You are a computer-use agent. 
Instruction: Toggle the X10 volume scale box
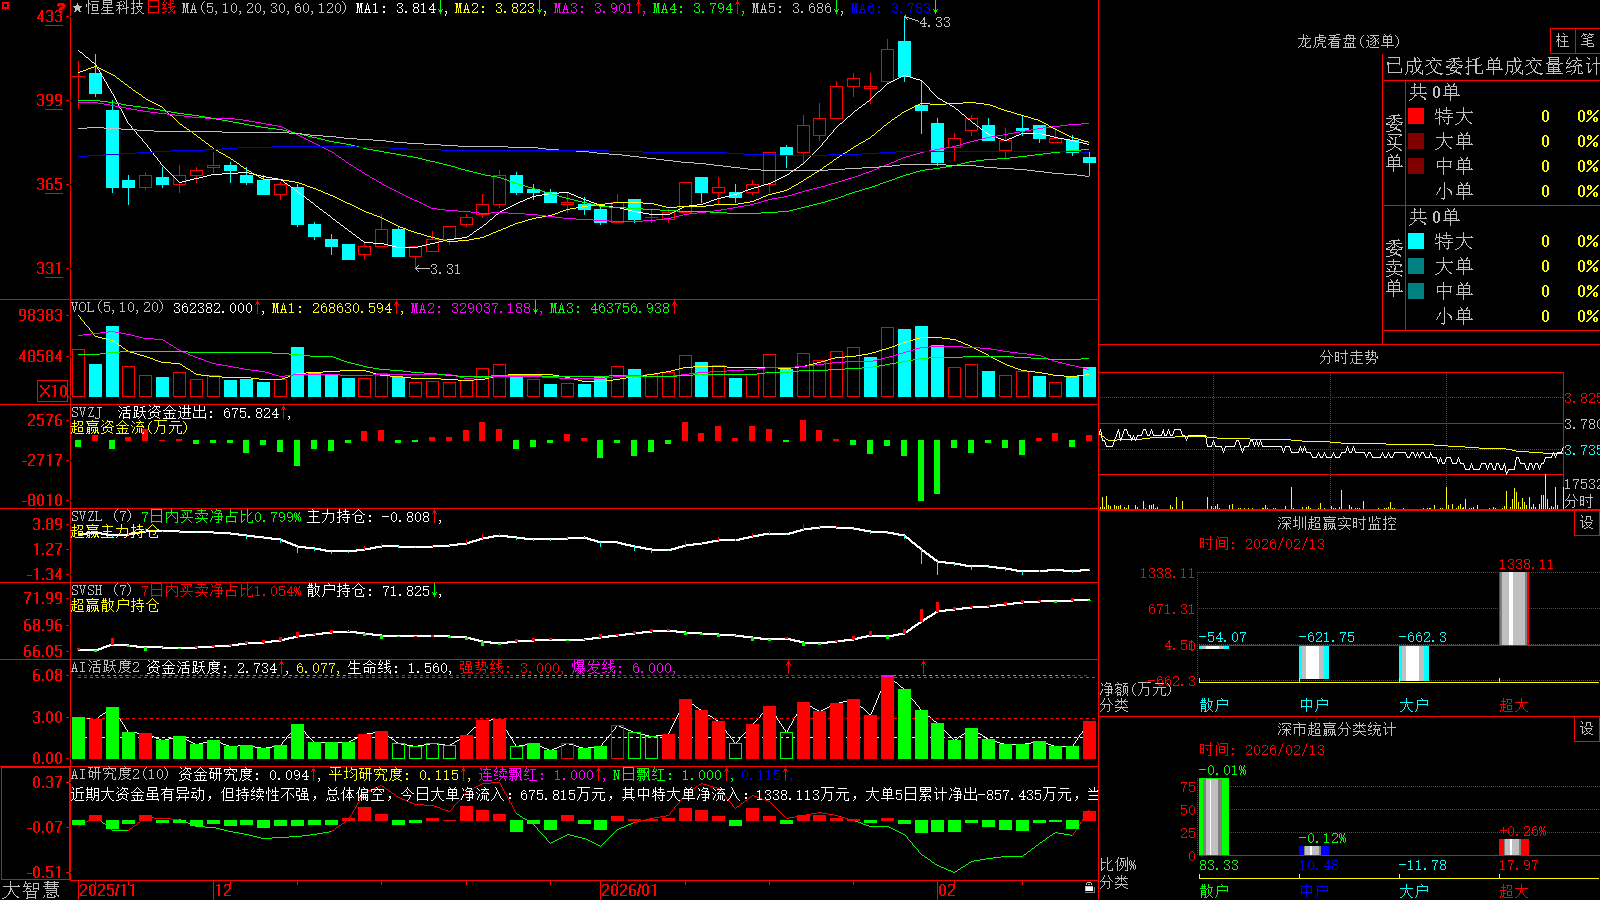click(53, 391)
